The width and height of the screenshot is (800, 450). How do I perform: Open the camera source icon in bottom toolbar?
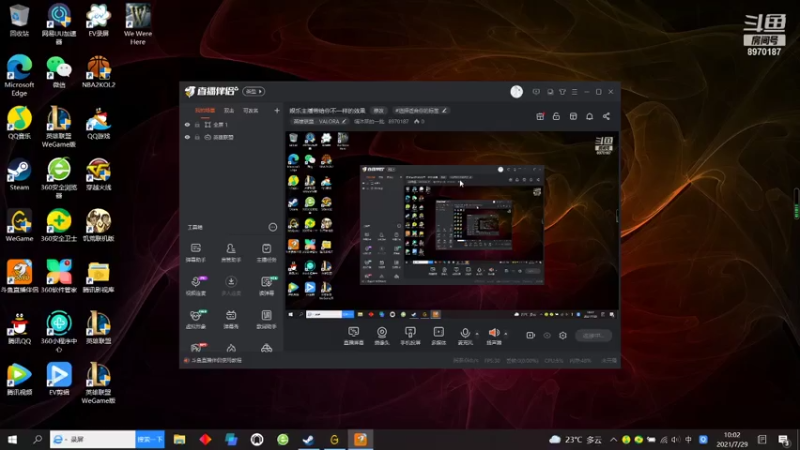coord(382,333)
